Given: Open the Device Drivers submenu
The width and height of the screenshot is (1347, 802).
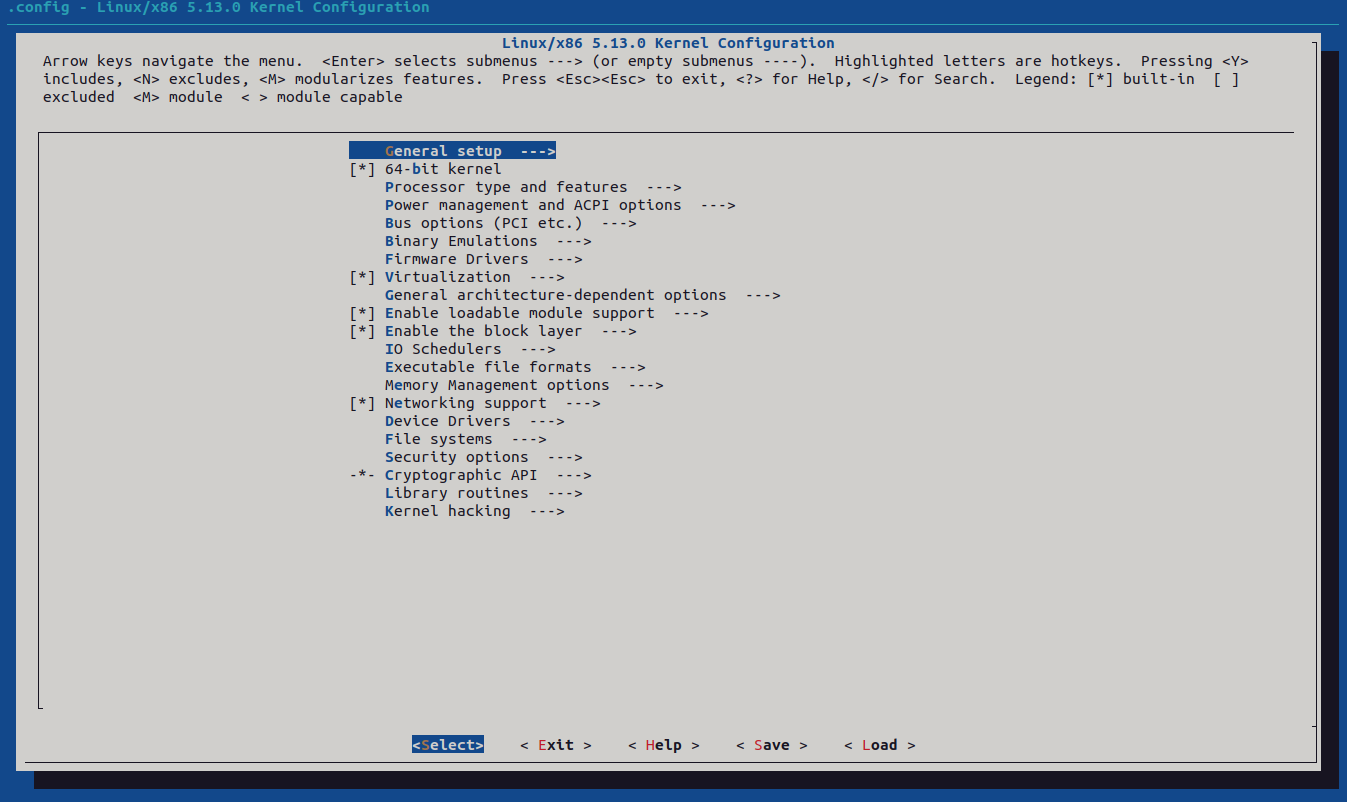Looking at the screenshot, I should coord(475,421).
